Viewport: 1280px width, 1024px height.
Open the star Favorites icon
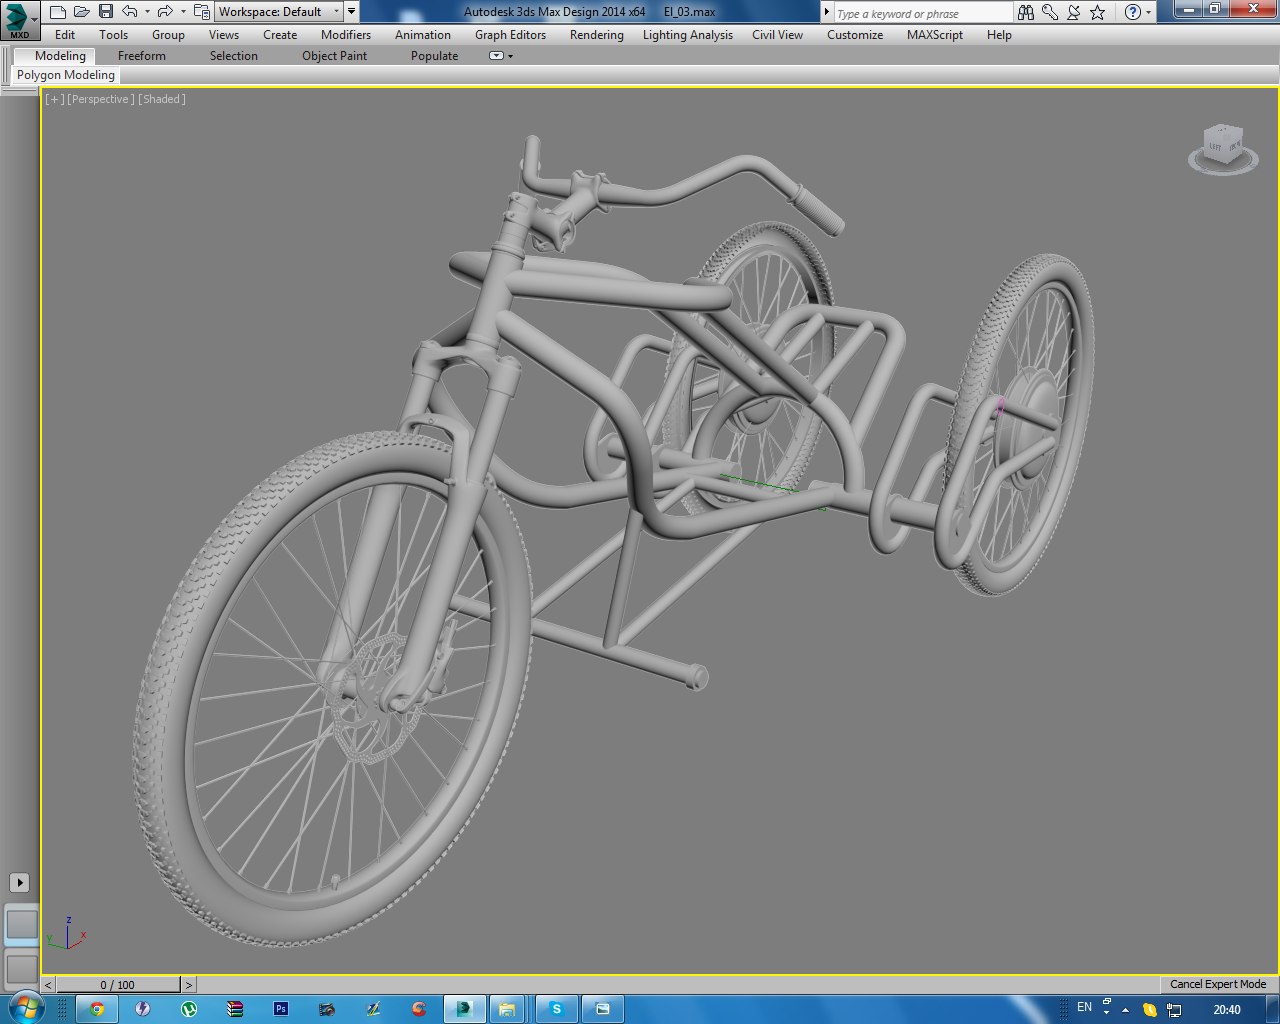click(1097, 12)
